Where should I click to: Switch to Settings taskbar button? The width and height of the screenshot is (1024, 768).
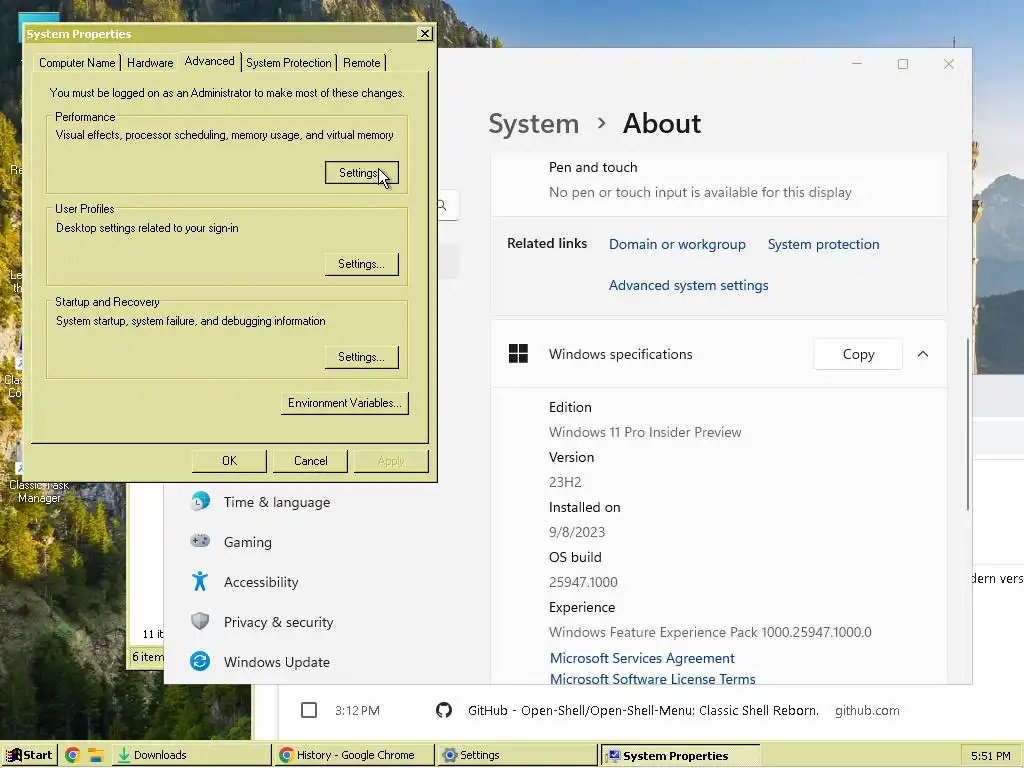[x=517, y=755]
